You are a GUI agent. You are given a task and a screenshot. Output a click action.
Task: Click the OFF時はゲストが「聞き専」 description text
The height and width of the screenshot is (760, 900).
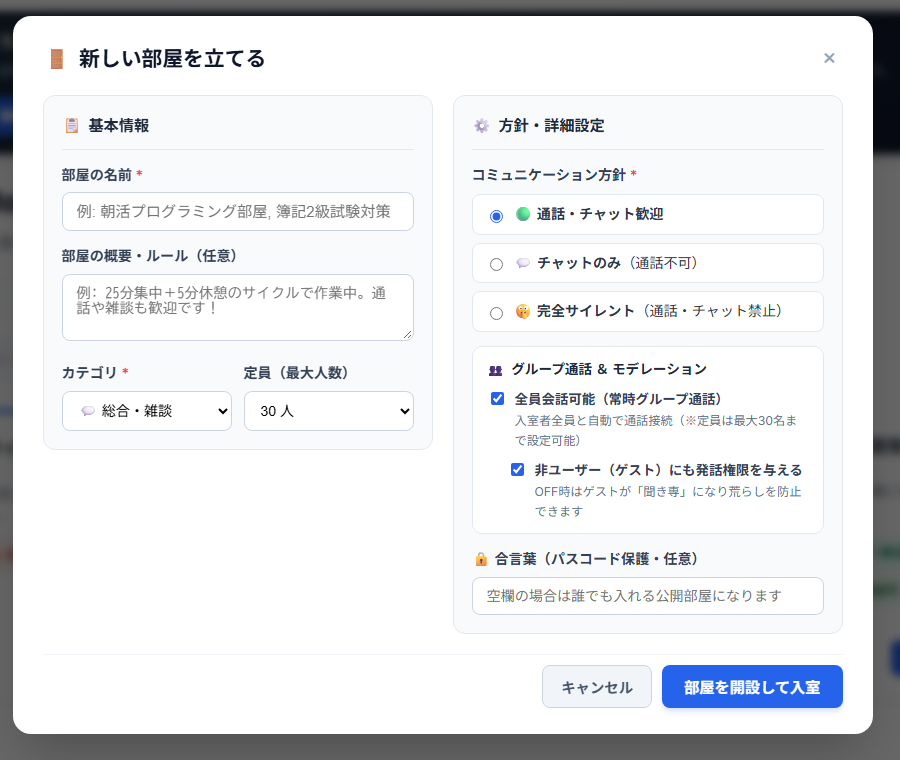pyautogui.click(x=668, y=501)
